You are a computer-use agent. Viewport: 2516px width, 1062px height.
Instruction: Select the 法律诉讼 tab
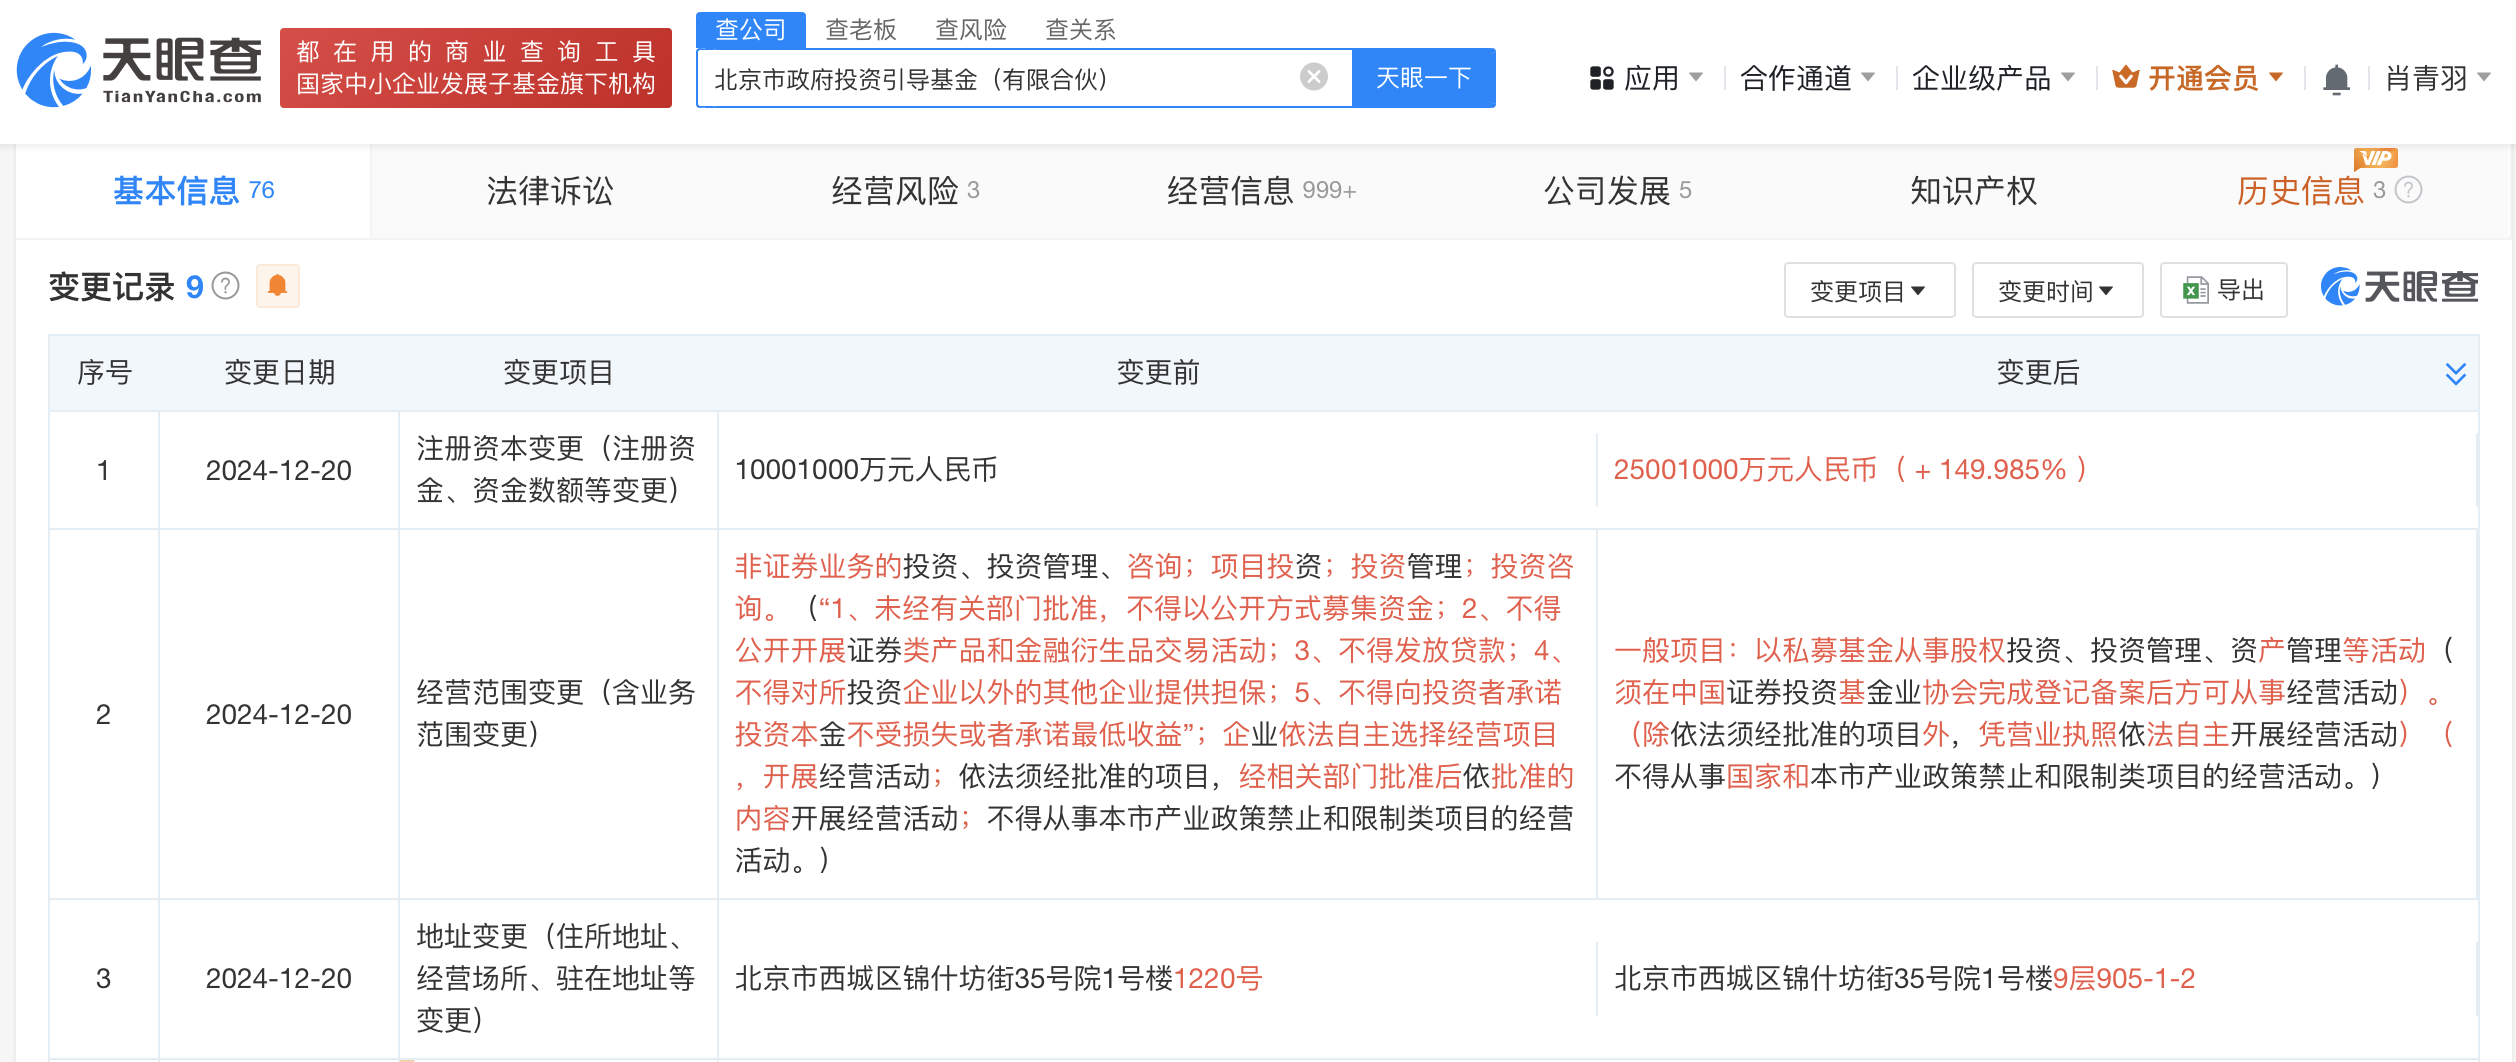point(550,190)
